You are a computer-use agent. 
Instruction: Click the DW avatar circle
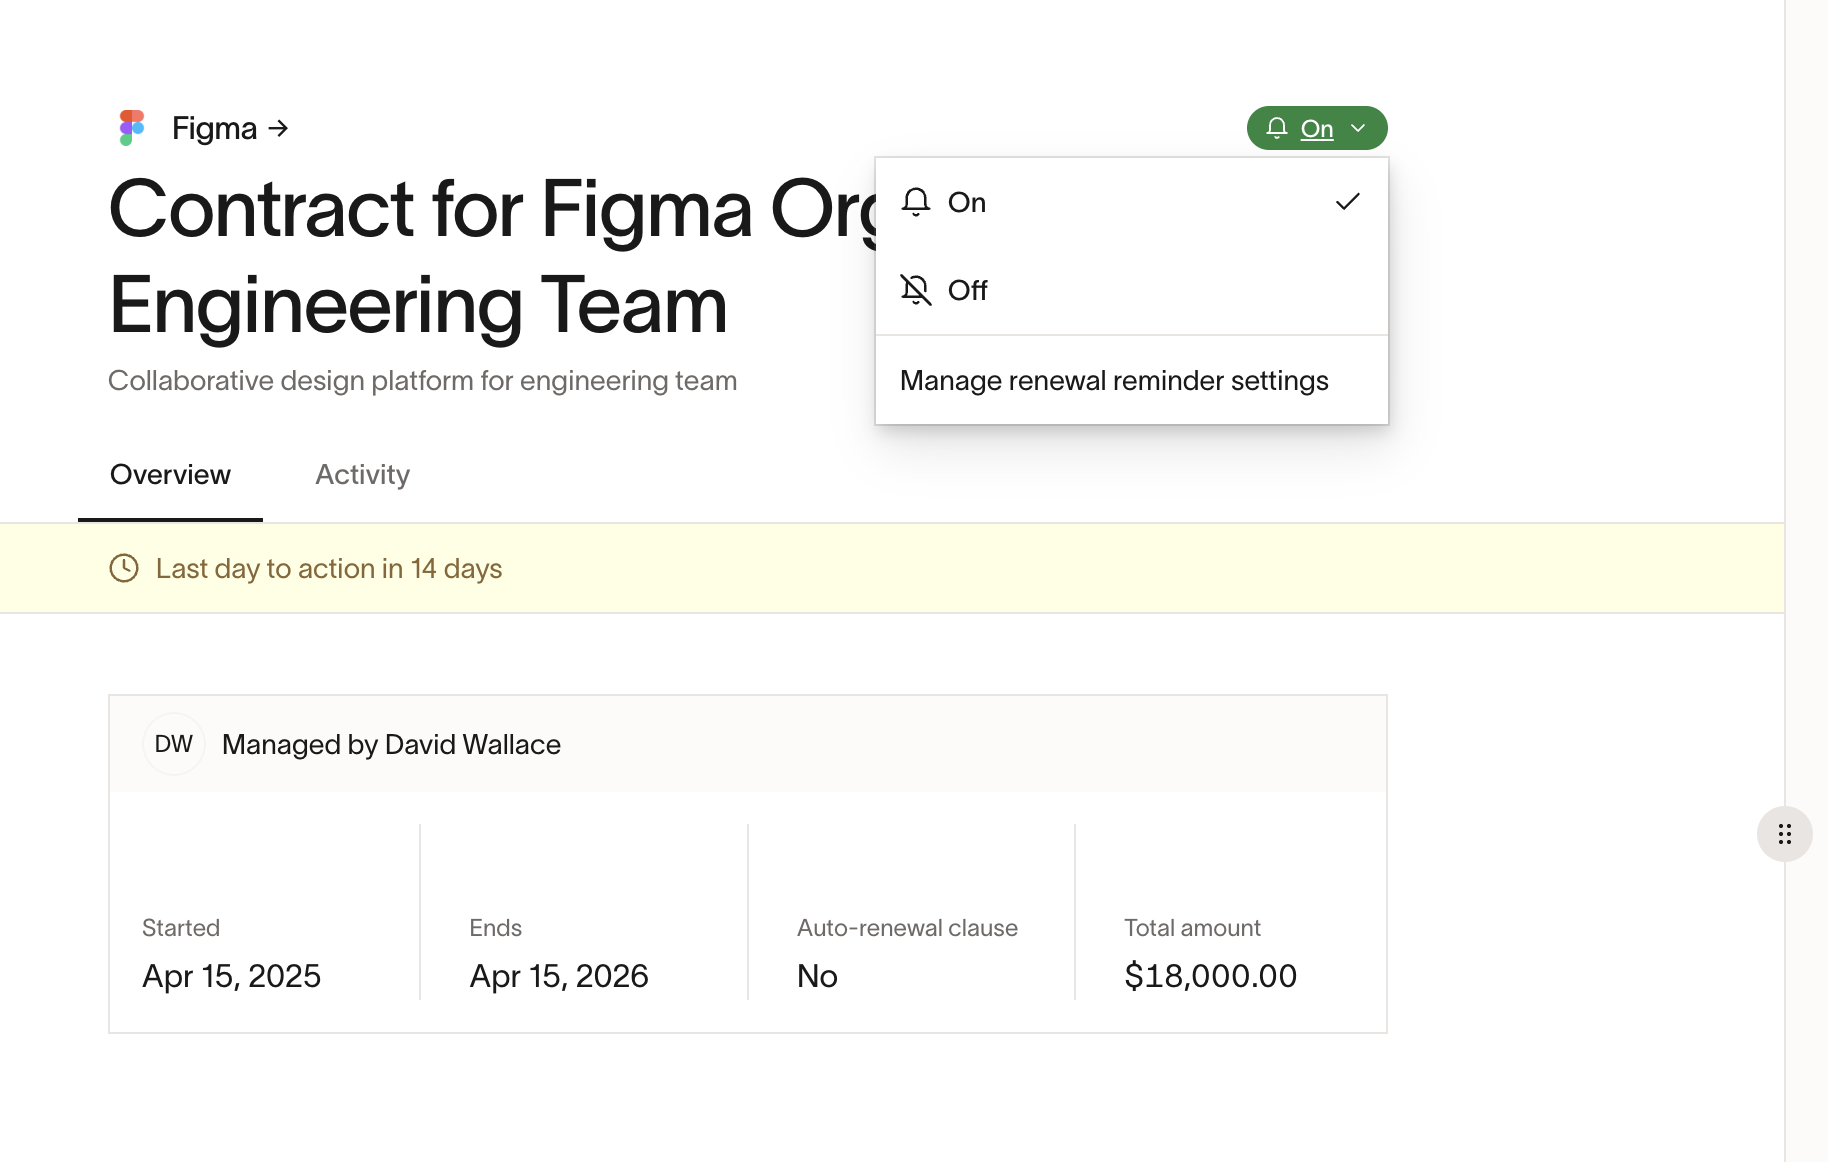174,744
